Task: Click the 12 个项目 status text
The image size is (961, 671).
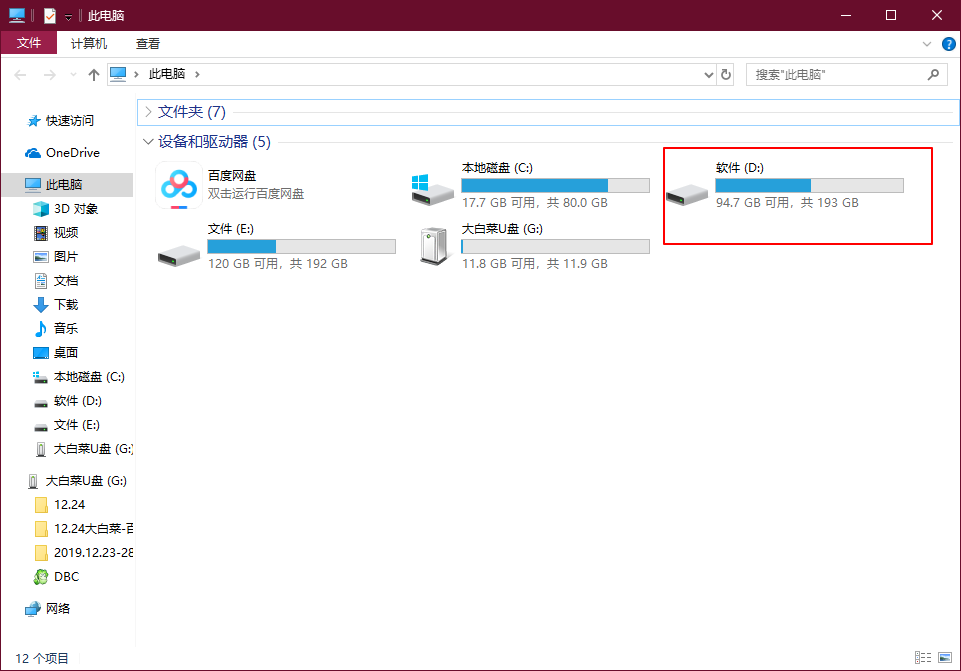Action: point(42,658)
